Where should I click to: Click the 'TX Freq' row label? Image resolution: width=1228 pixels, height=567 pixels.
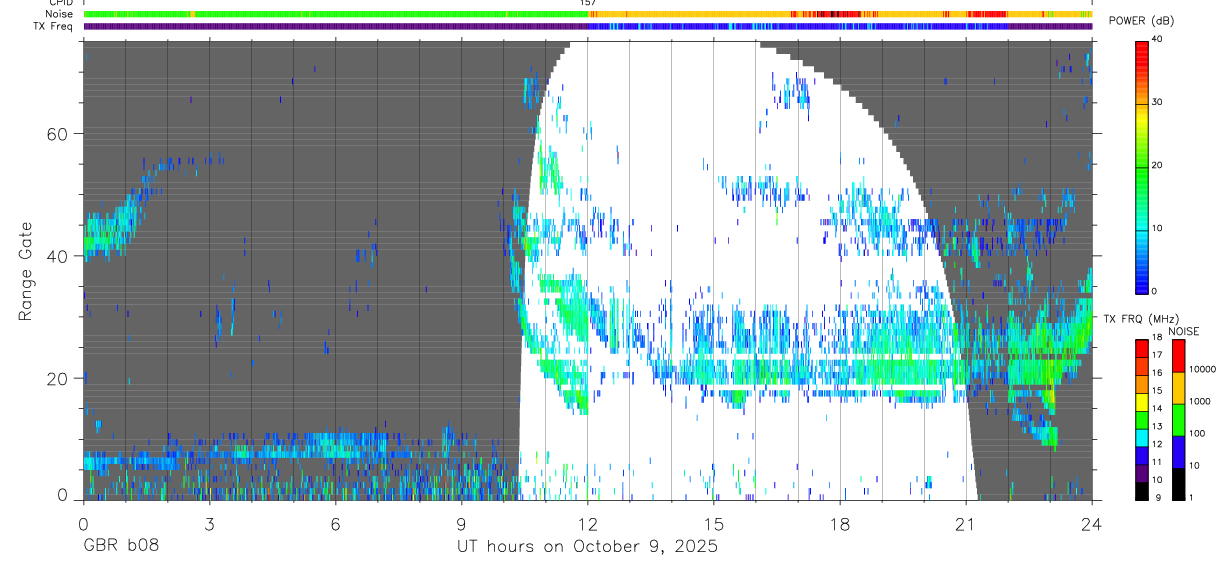pyautogui.click(x=55, y=26)
